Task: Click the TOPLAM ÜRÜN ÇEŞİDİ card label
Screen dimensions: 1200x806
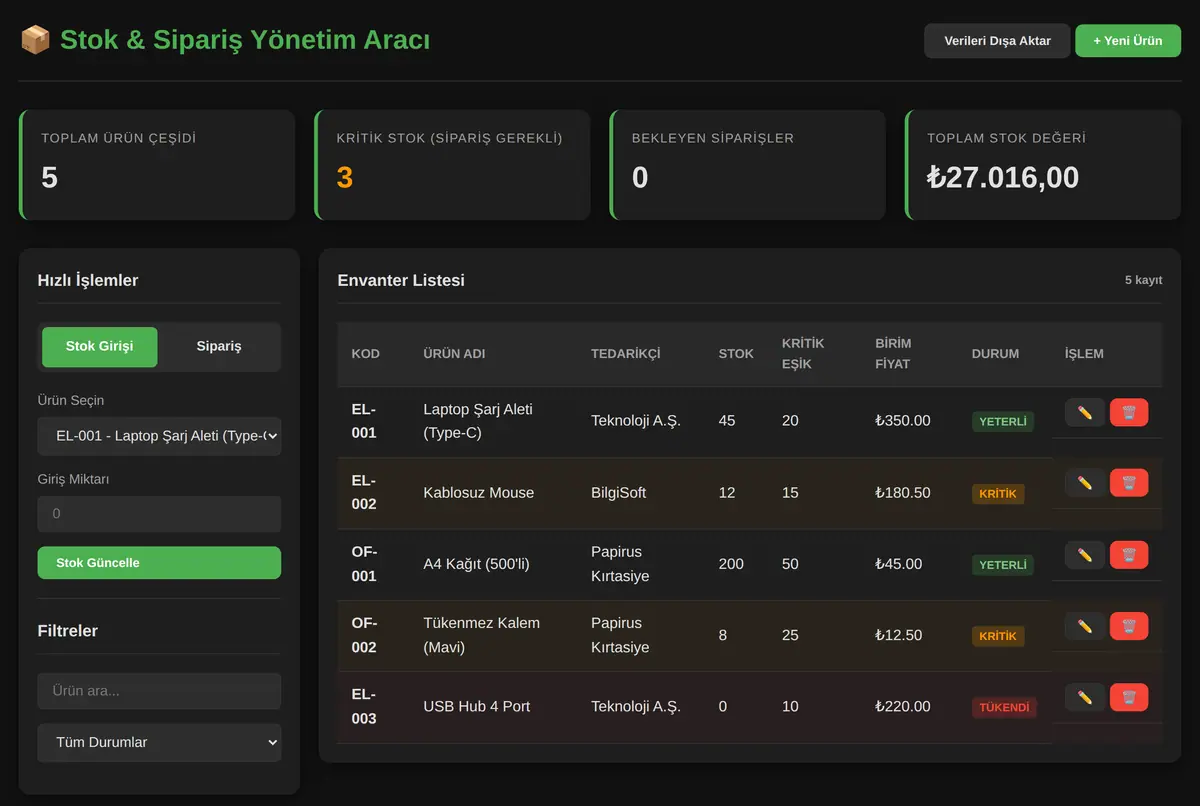Action: pyautogui.click(x=119, y=138)
